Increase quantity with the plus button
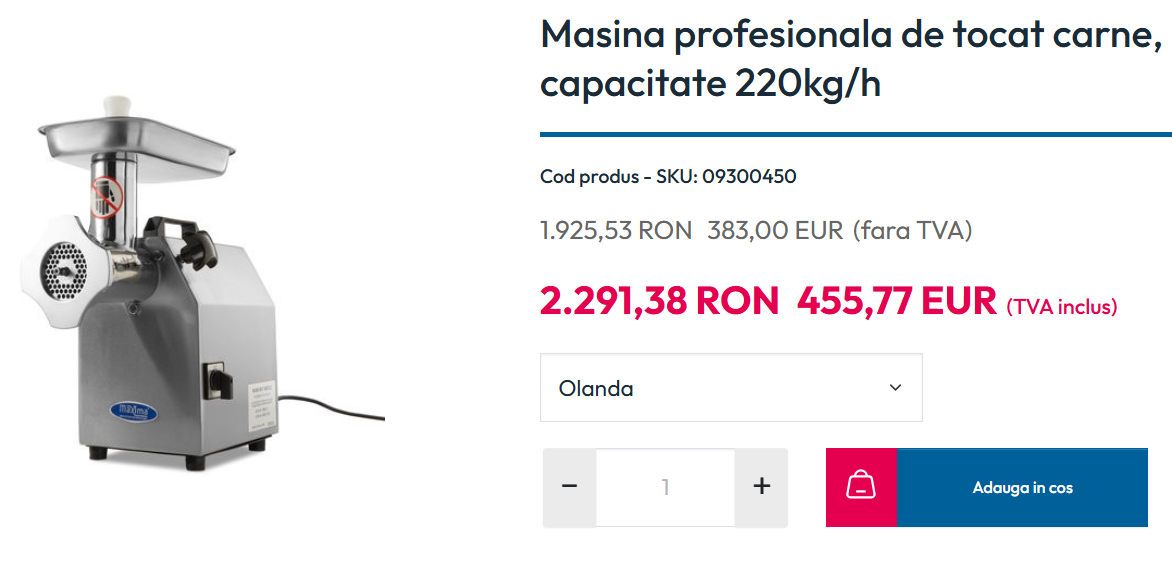 tap(761, 488)
